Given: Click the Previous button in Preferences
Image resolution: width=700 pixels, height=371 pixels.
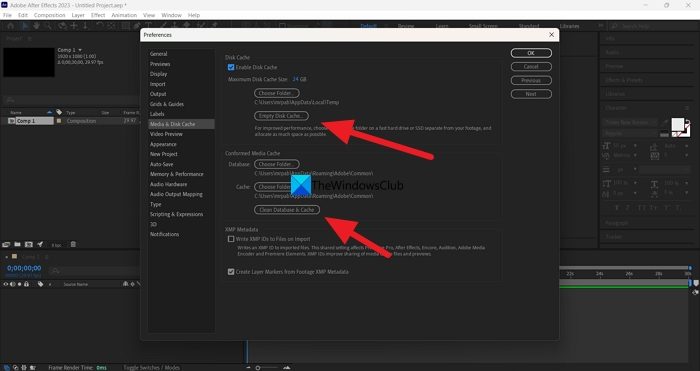Looking at the screenshot, I should [531, 80].
